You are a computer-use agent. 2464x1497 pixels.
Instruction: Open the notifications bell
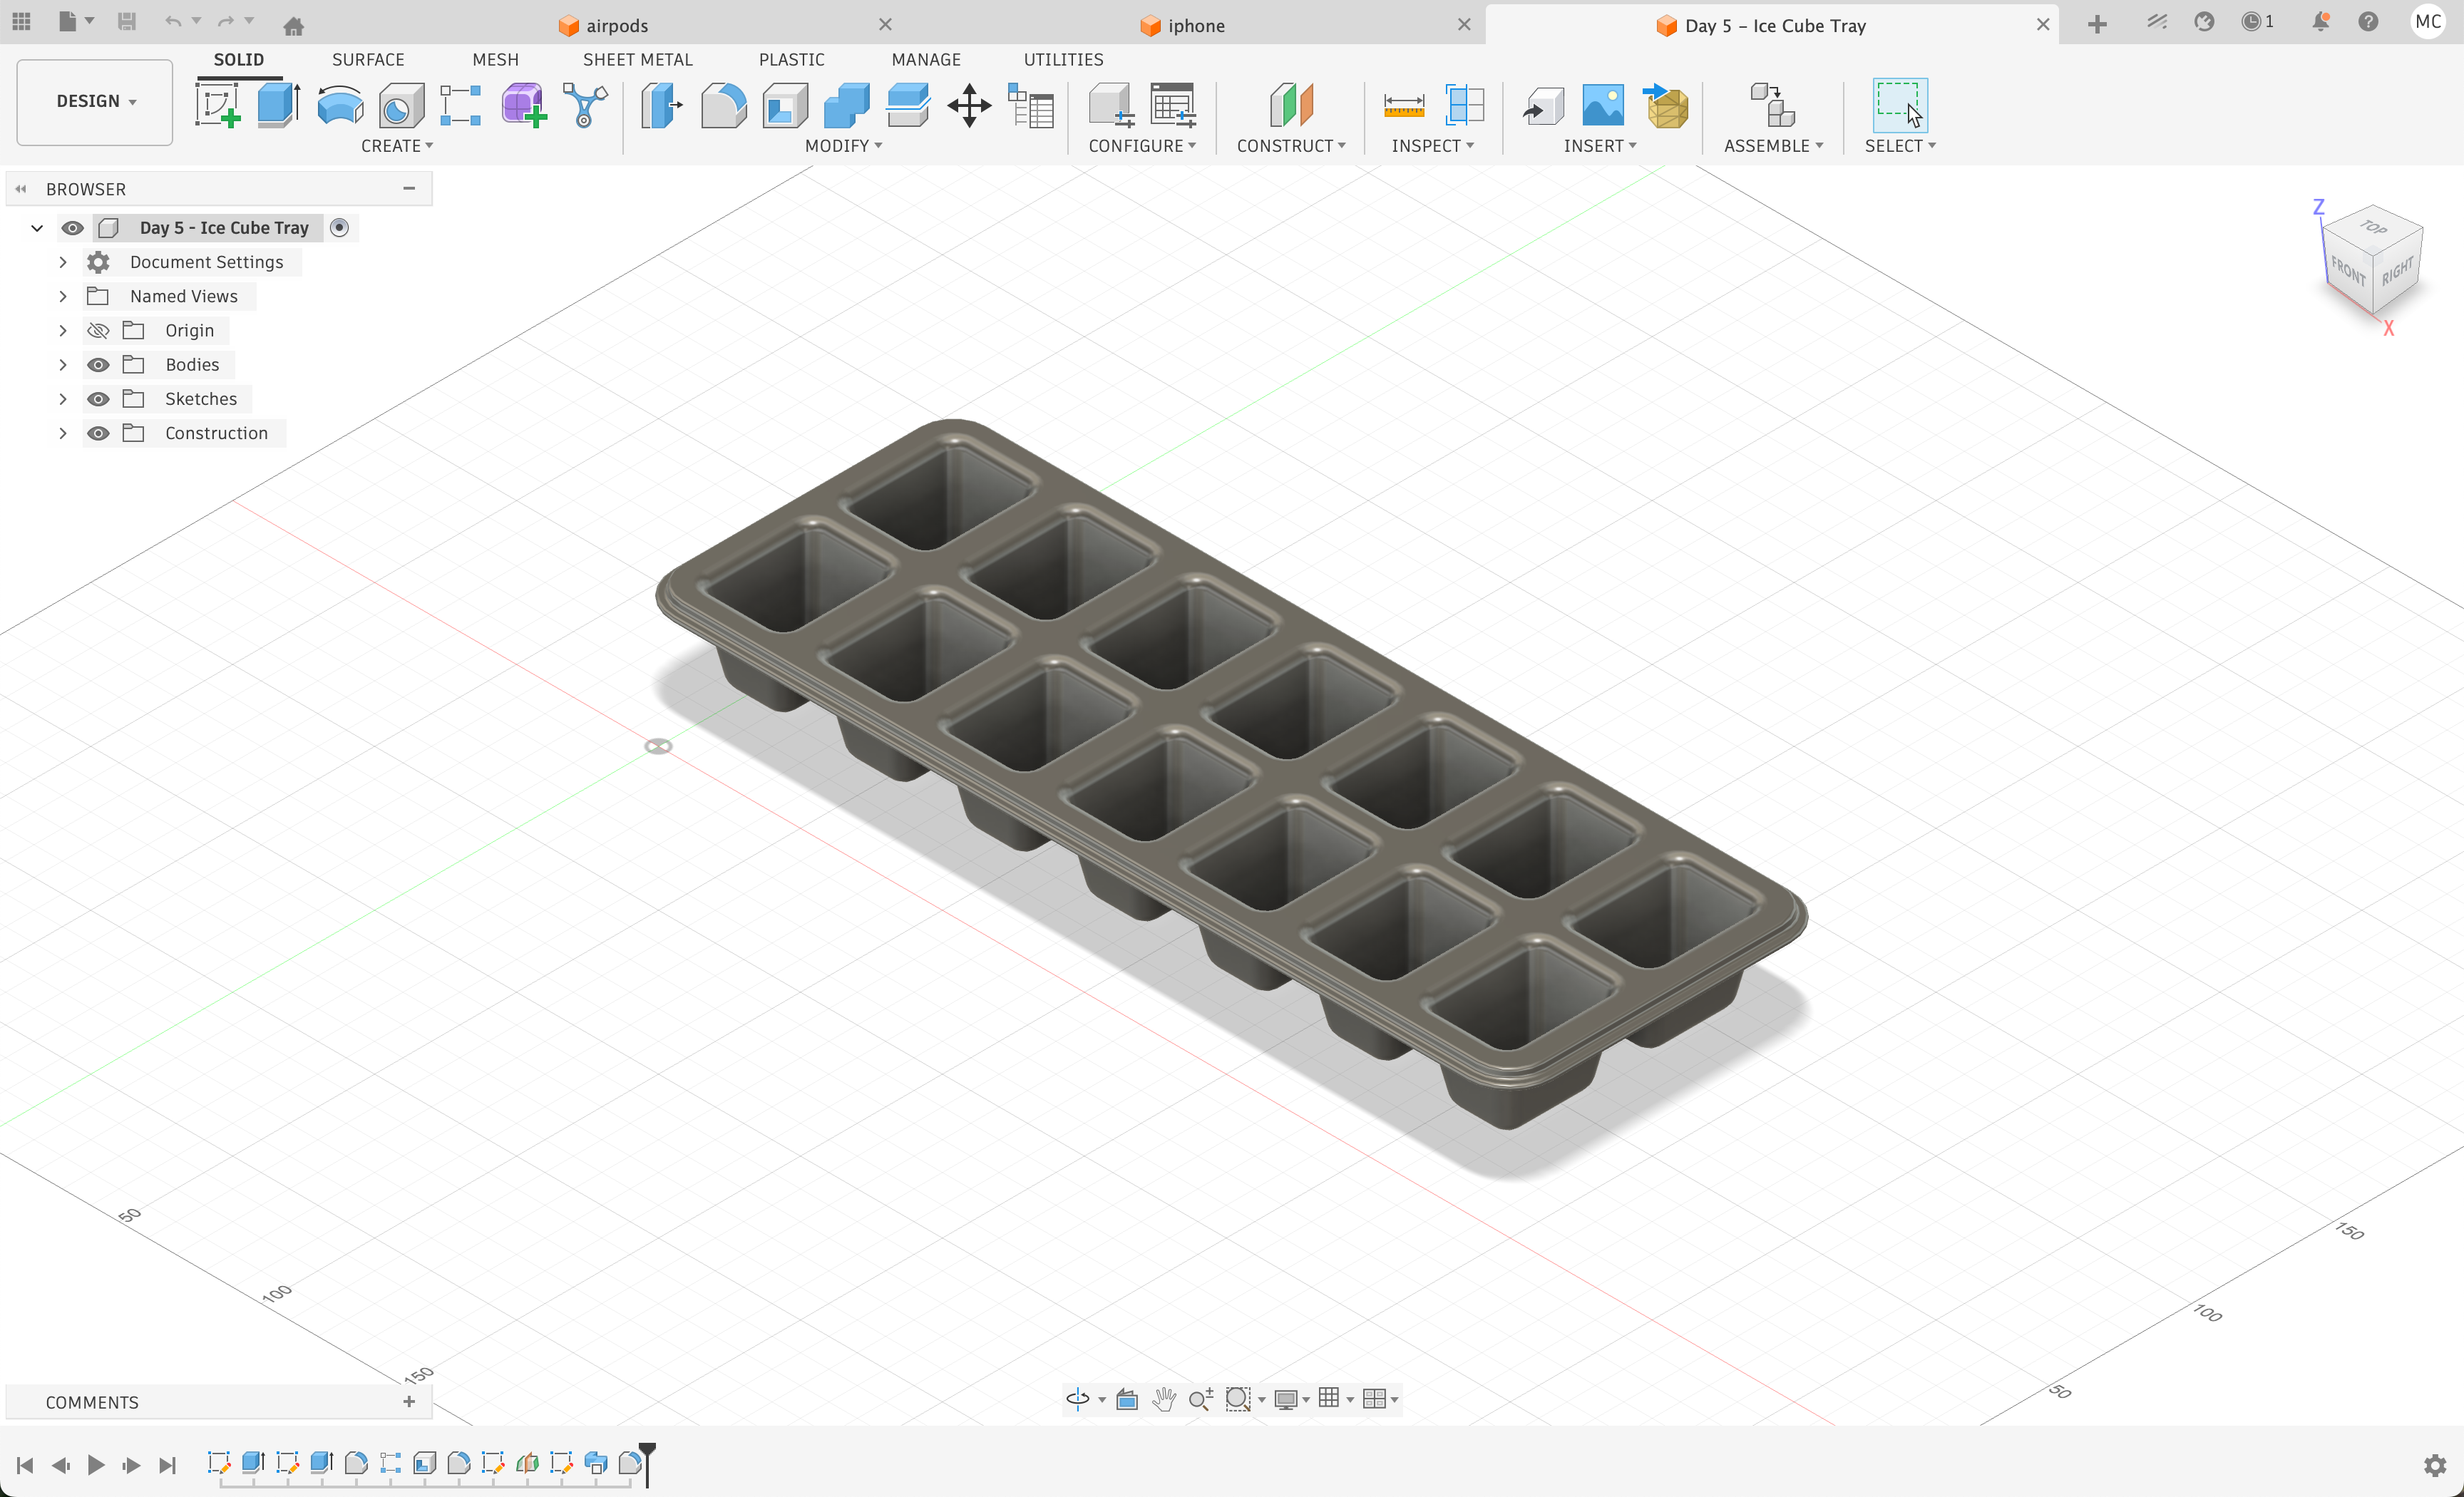(x=2320, y=22)
